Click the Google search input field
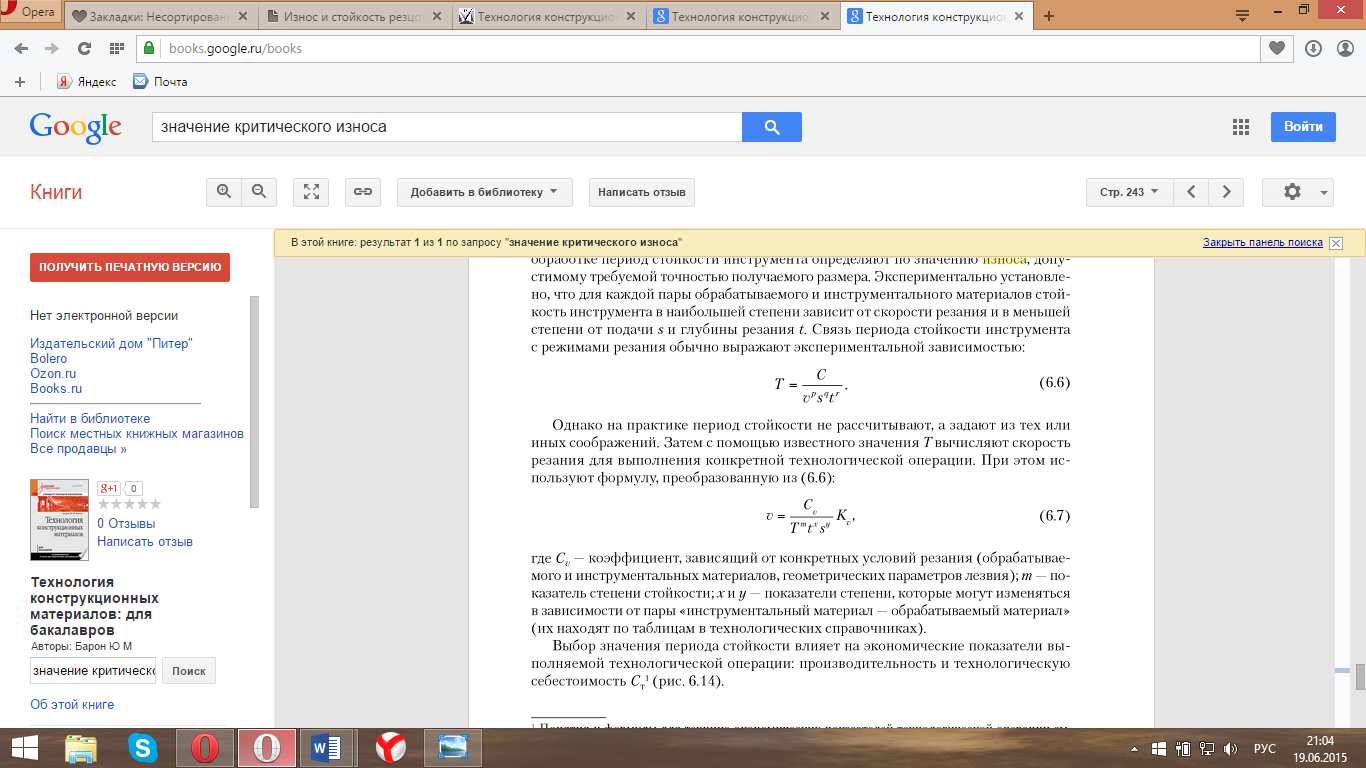The height and width of the screenshot is (768, 1366). [447, 127]
